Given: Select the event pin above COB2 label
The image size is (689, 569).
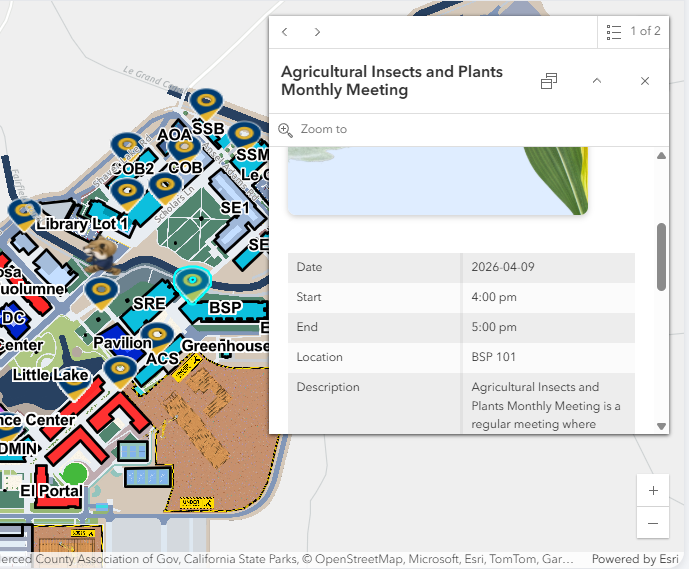Looking at the screenshot, I should click(127, 149).
